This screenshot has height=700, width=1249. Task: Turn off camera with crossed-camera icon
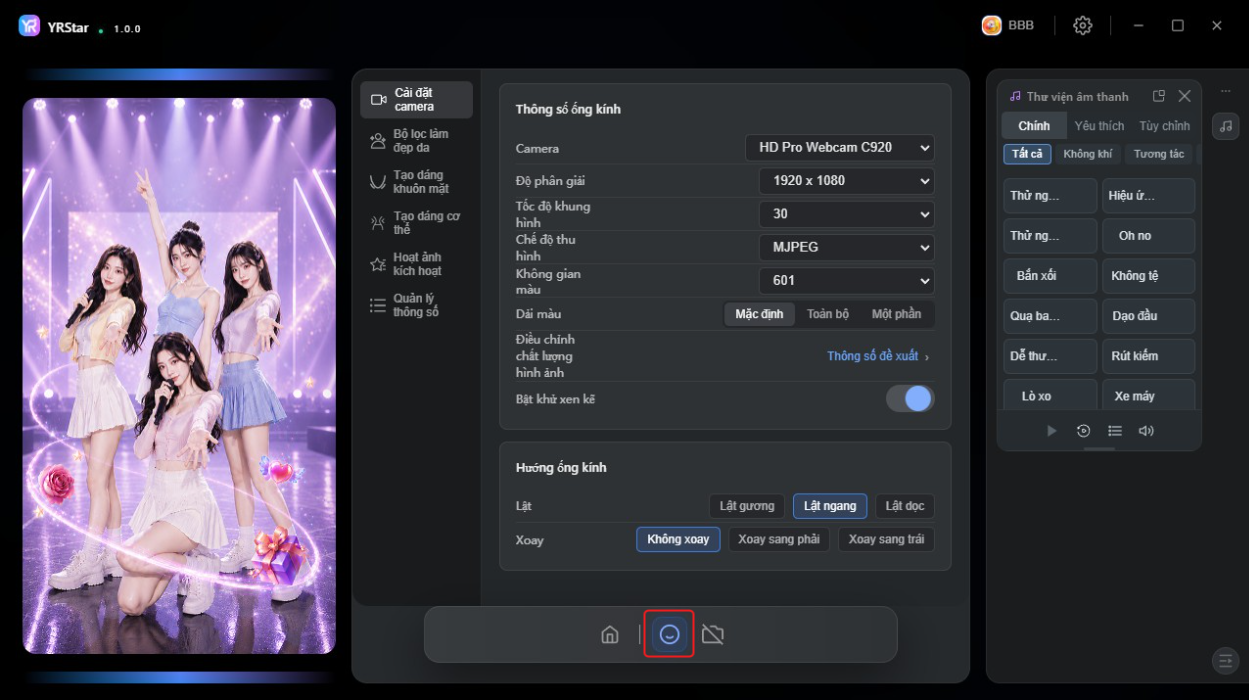713,635
